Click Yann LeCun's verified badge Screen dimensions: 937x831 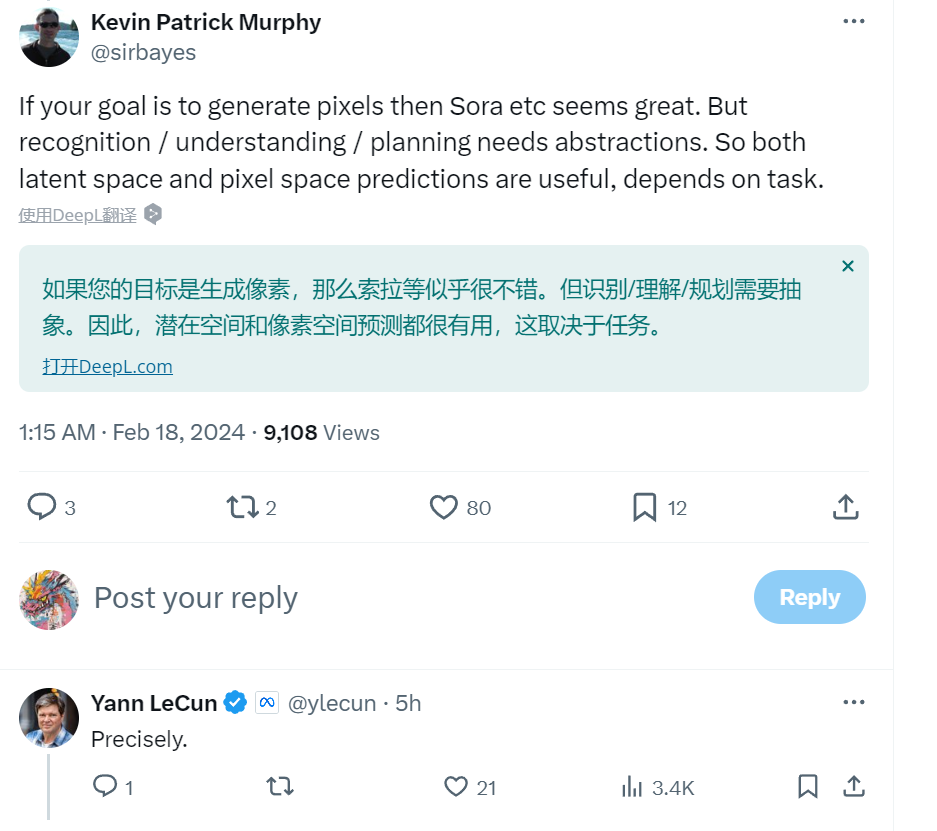(x=235, y=703)
